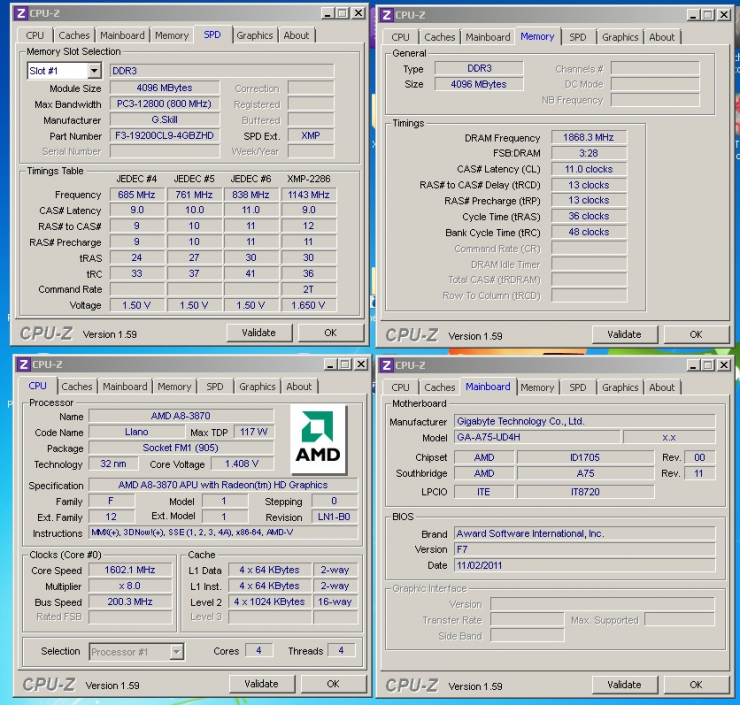Click Core Speed 1602.1 MHz value
The height and width of the screenshot is (705, 740).
(130, 570)
